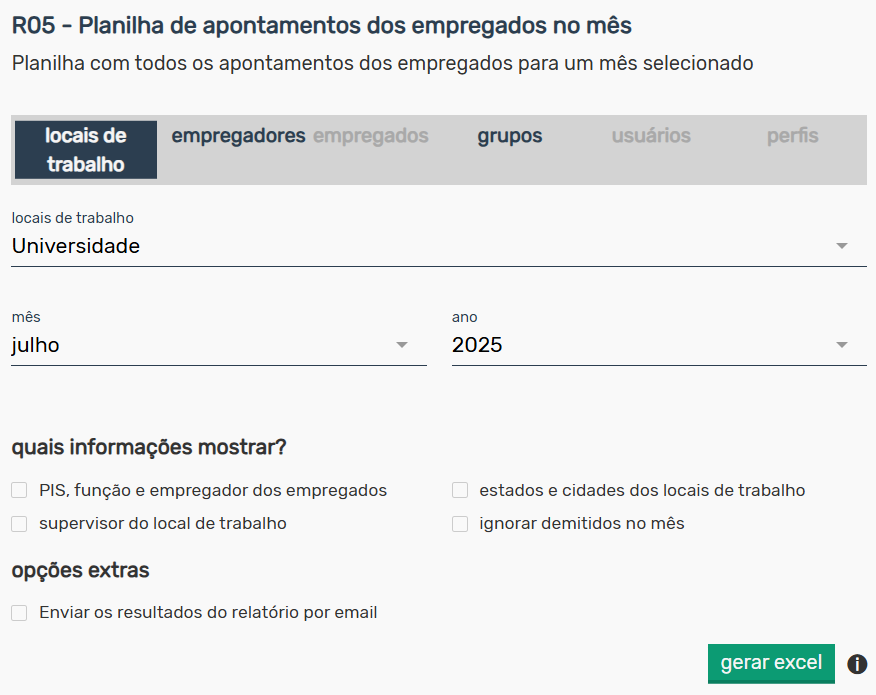
Task: Enable Enviar os resultados por email checkbox
Action: coord(19,613)
